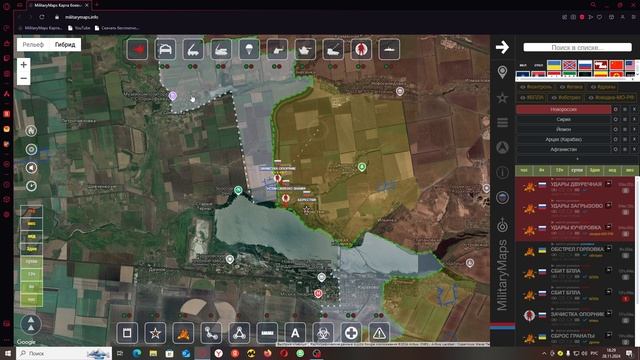Zoom out the map with minus button
Viewport: 640px width, 360px height.
coord(24,78)
